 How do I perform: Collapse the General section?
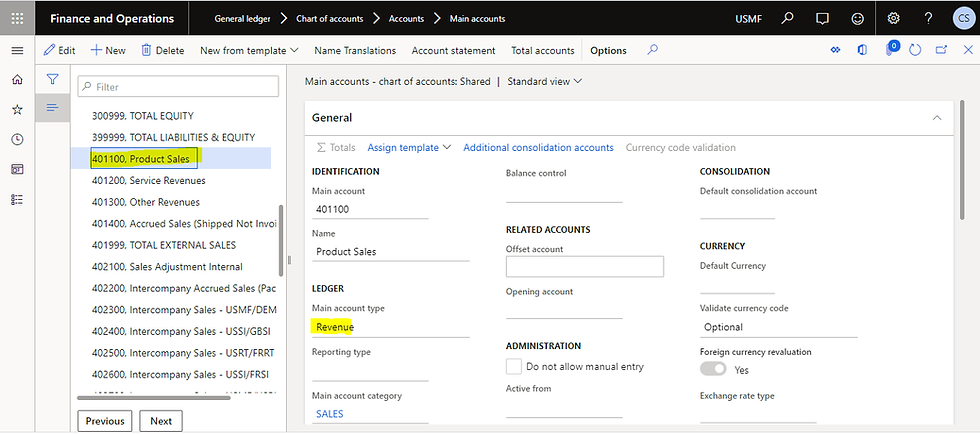[x=937, y=118]
